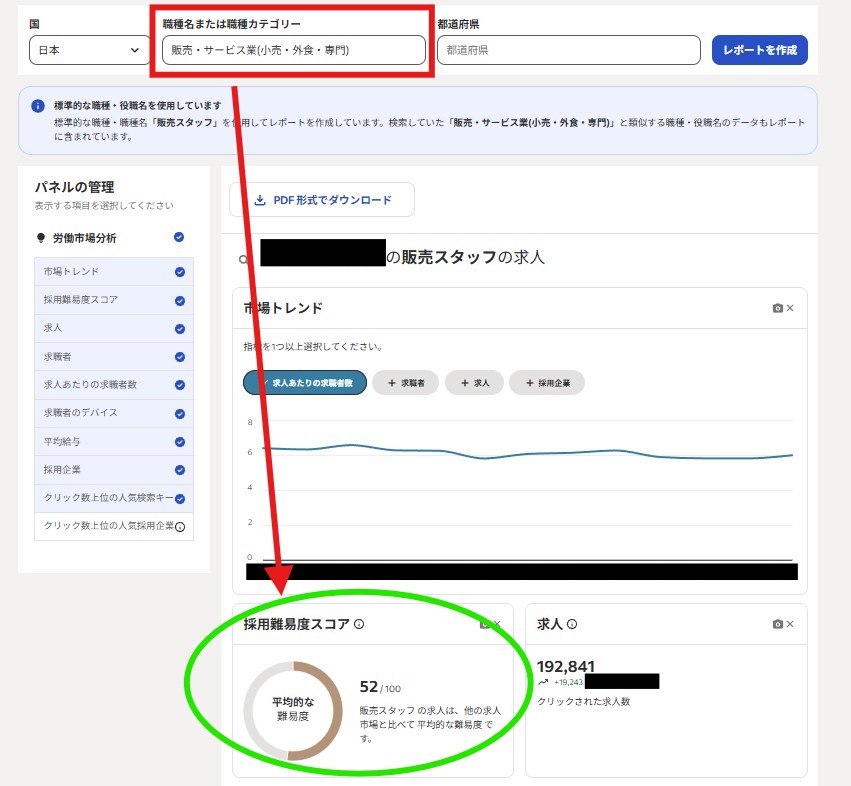Open the 職種名または職種カテゴリー field
The width and height of the screenshot is (851, 786).
pos(293,50)
